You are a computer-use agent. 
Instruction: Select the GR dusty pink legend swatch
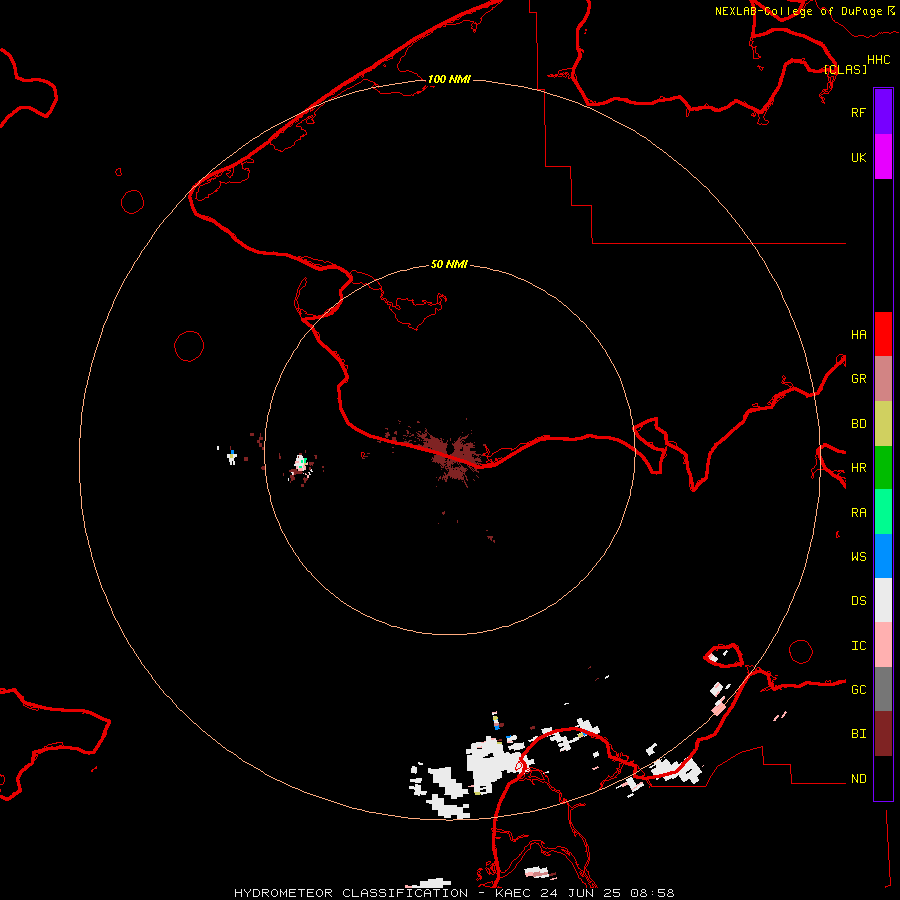tap(883, 379)
